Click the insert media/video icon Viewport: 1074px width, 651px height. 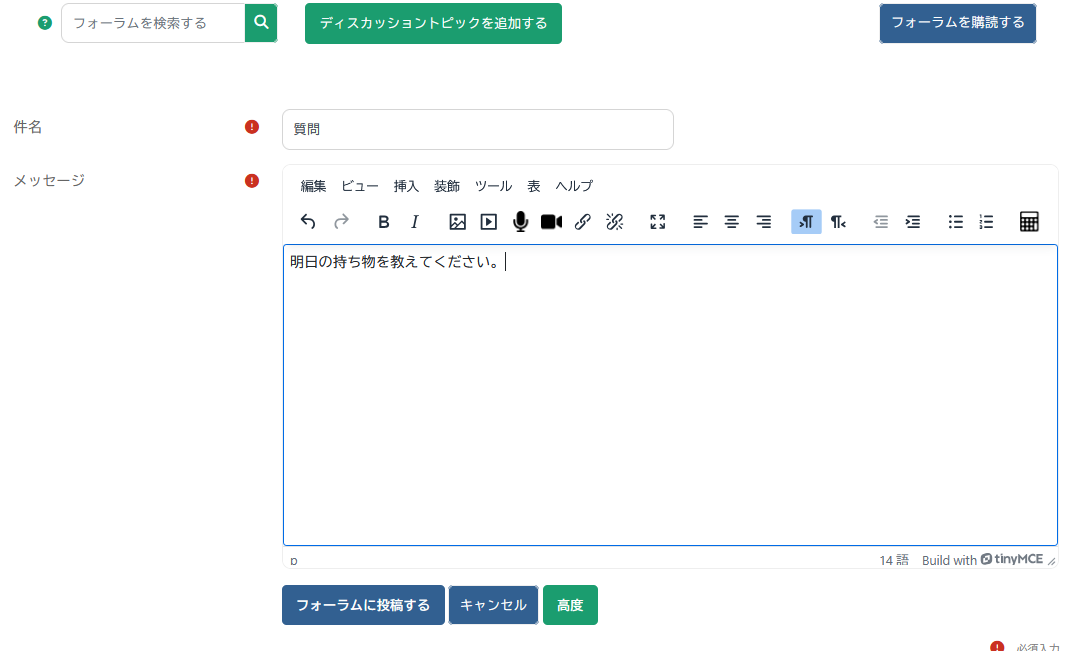488,221
